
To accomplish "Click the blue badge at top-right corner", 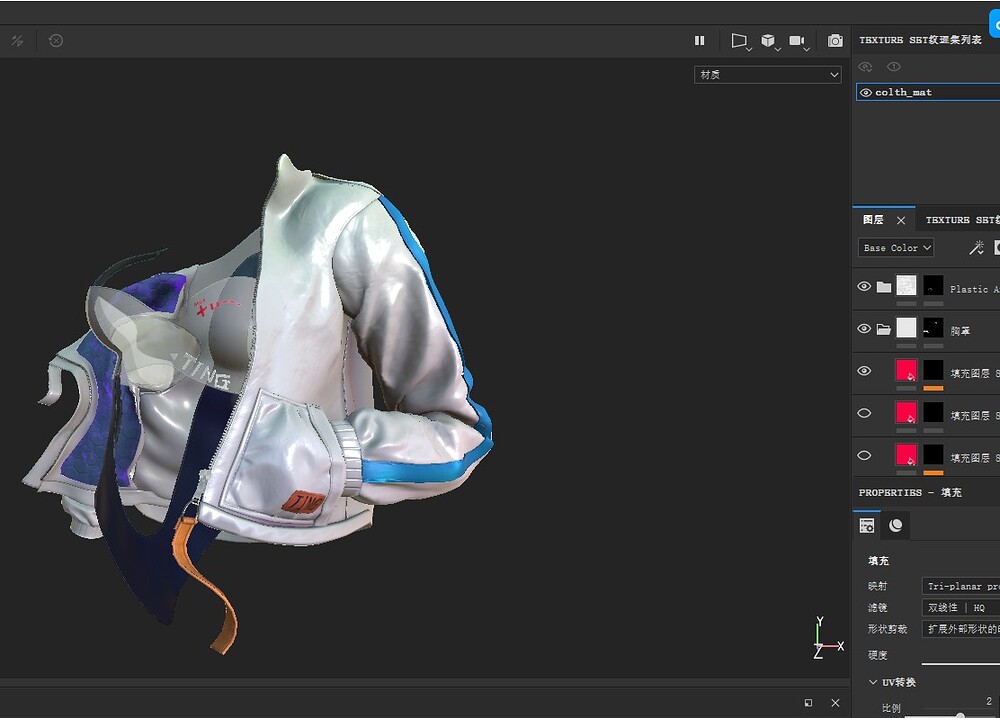I will coord(994,24).
